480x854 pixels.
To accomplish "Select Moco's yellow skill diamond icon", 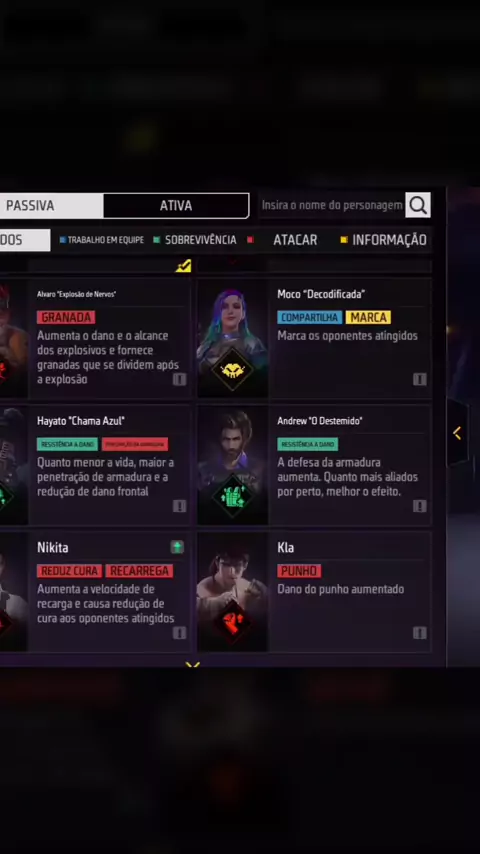I will click(x=233, y=370).
